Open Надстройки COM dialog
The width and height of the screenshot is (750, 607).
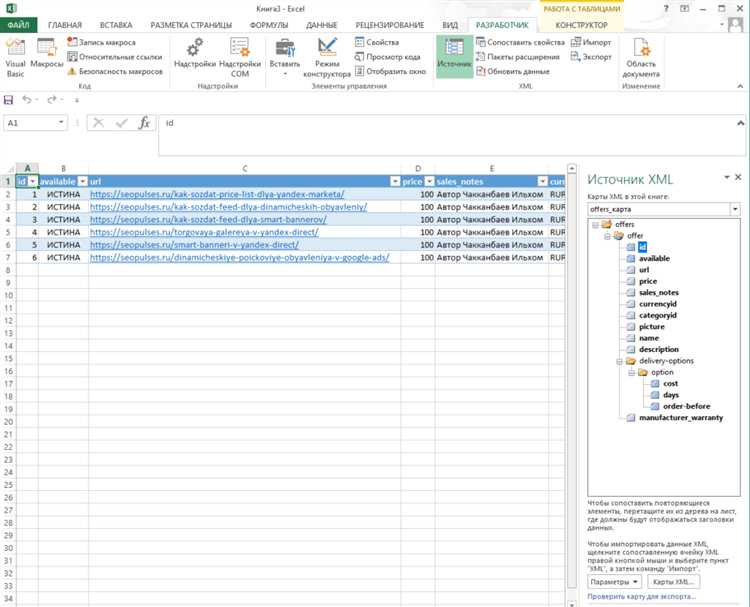pyautogui.click(x=240, y=58)
